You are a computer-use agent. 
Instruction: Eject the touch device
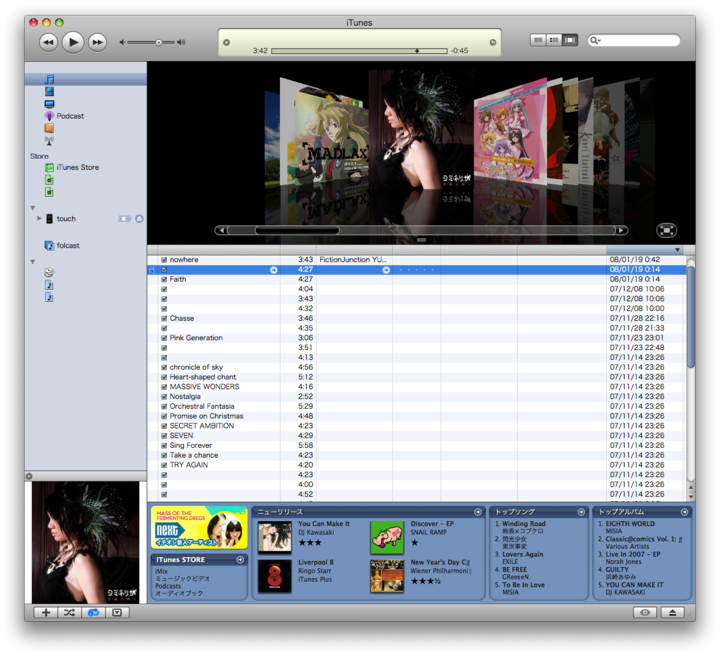click(139, 219)
